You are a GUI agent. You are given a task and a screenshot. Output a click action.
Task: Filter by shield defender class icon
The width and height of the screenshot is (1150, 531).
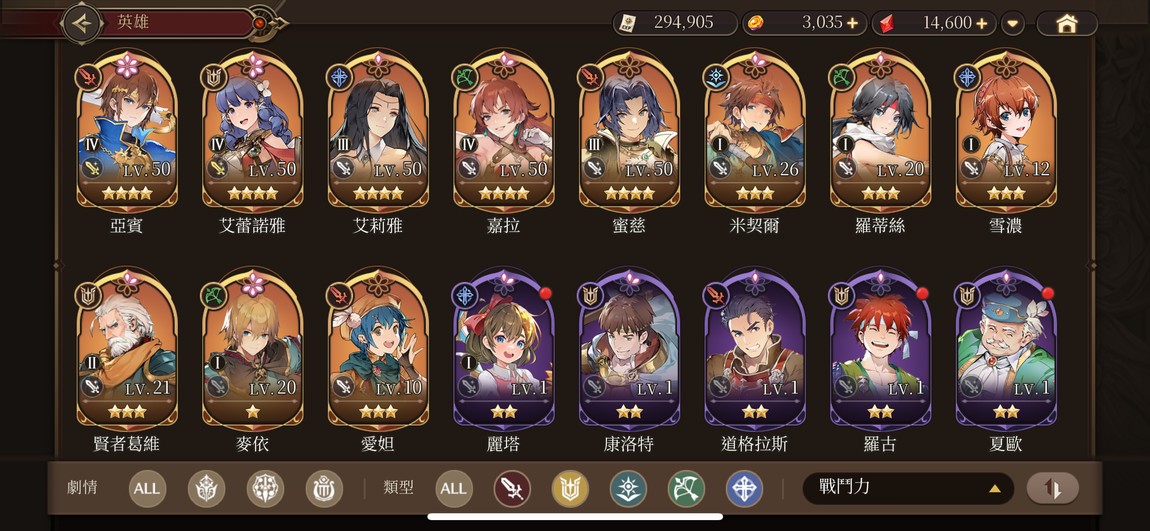click(570, 488)
